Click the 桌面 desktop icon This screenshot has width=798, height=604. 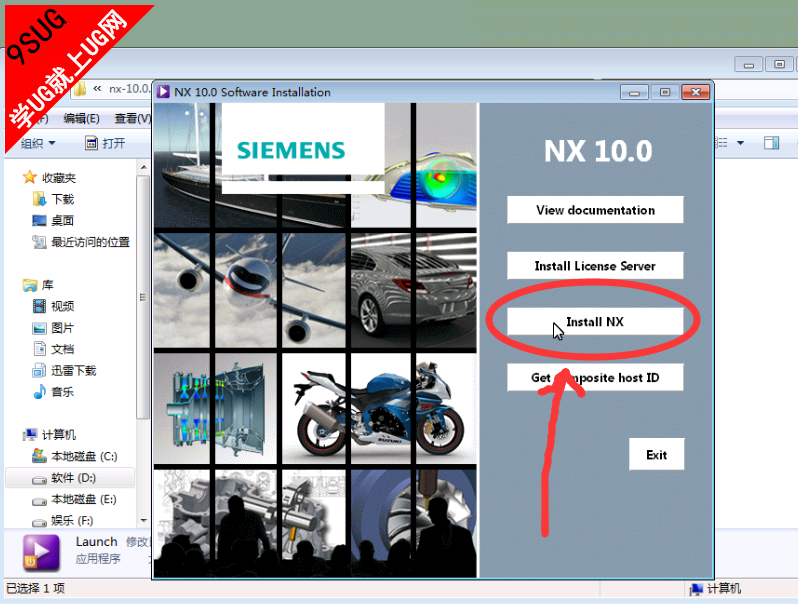[x=39, y=220]
